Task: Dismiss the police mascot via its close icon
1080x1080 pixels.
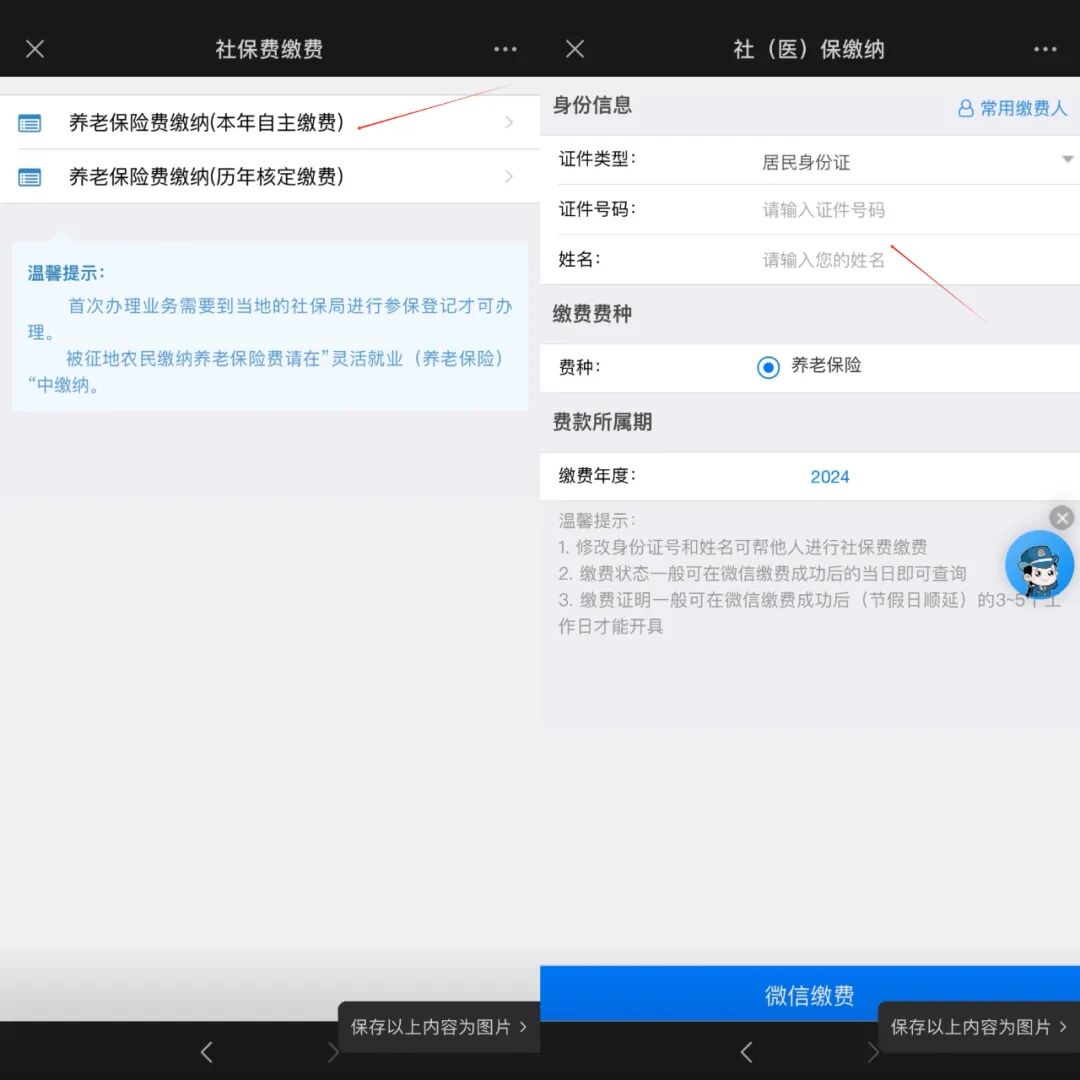Action: (x=1062, y=518)
